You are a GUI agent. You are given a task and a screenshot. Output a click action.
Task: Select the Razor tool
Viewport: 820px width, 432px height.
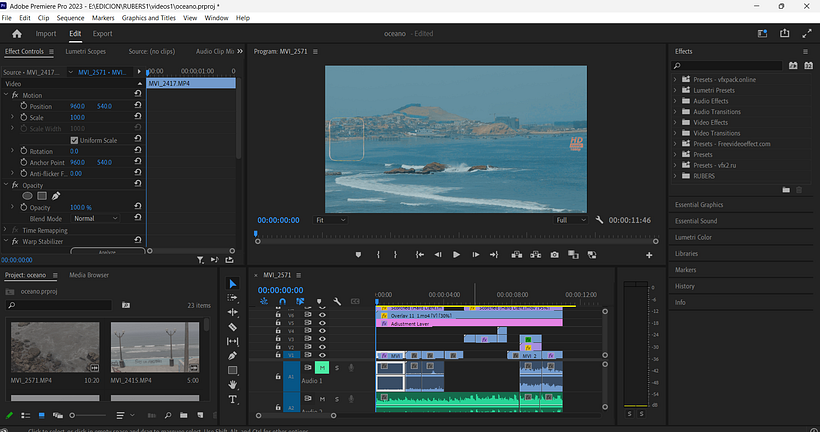click(x=233, y=327)
